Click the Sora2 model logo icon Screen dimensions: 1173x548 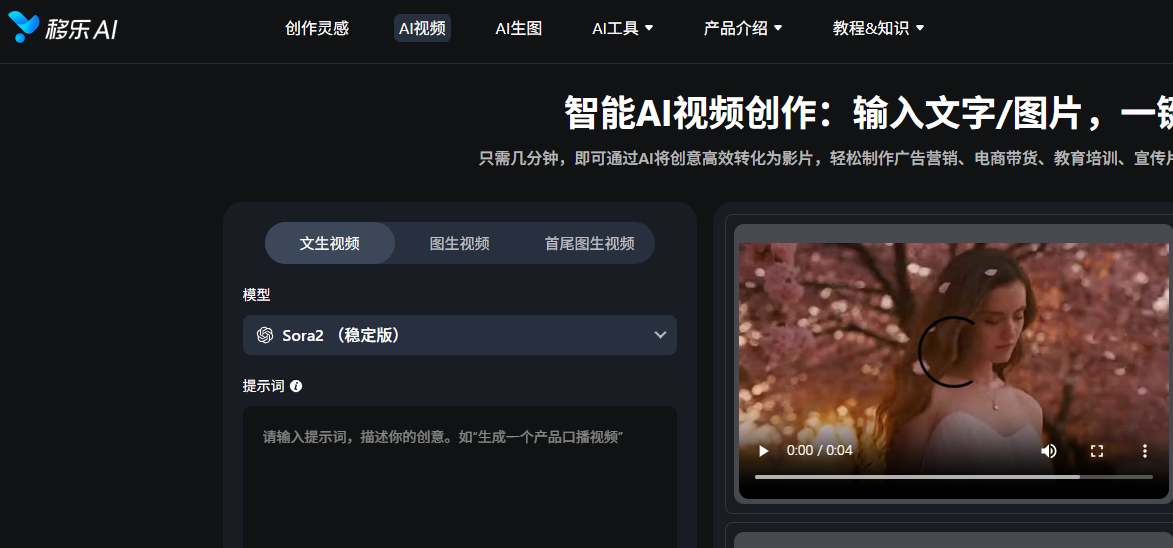pyautogui.click(x=265, y=335)
